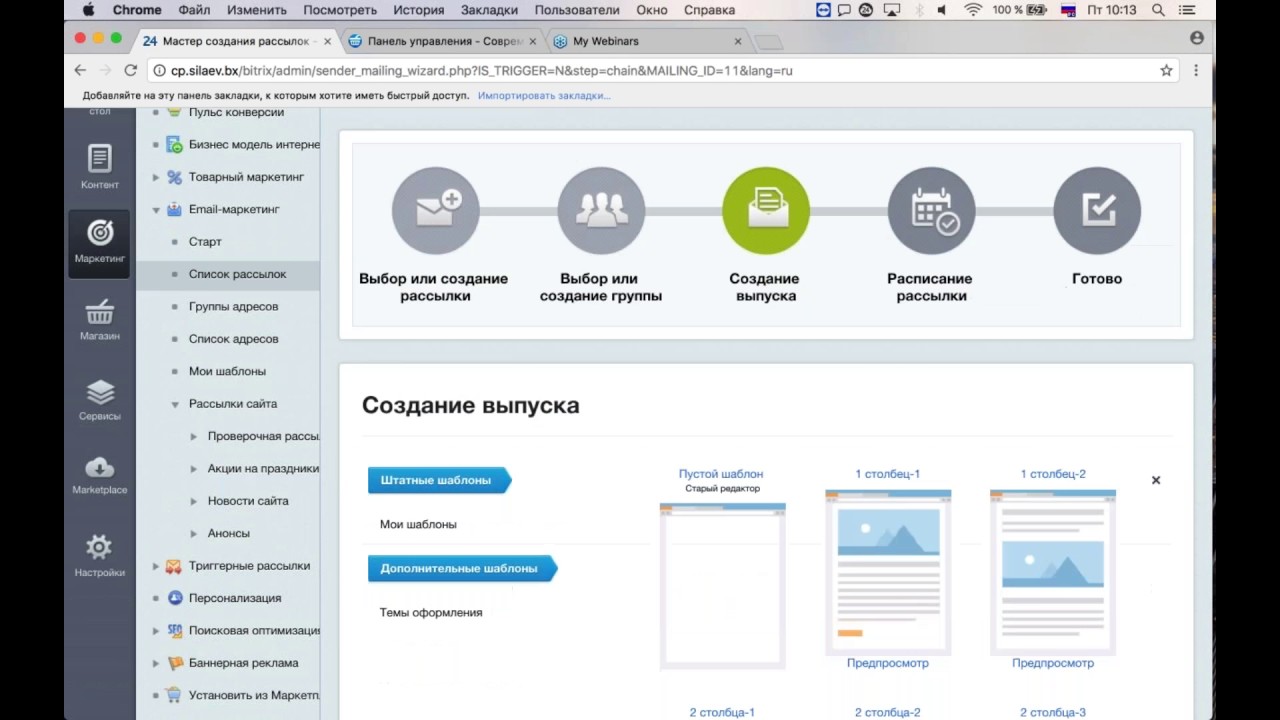Select the 'Темы оформления' category
The width and height of the screenshot is (1280, 720).
pyautogui.click(x=431, y=612)
